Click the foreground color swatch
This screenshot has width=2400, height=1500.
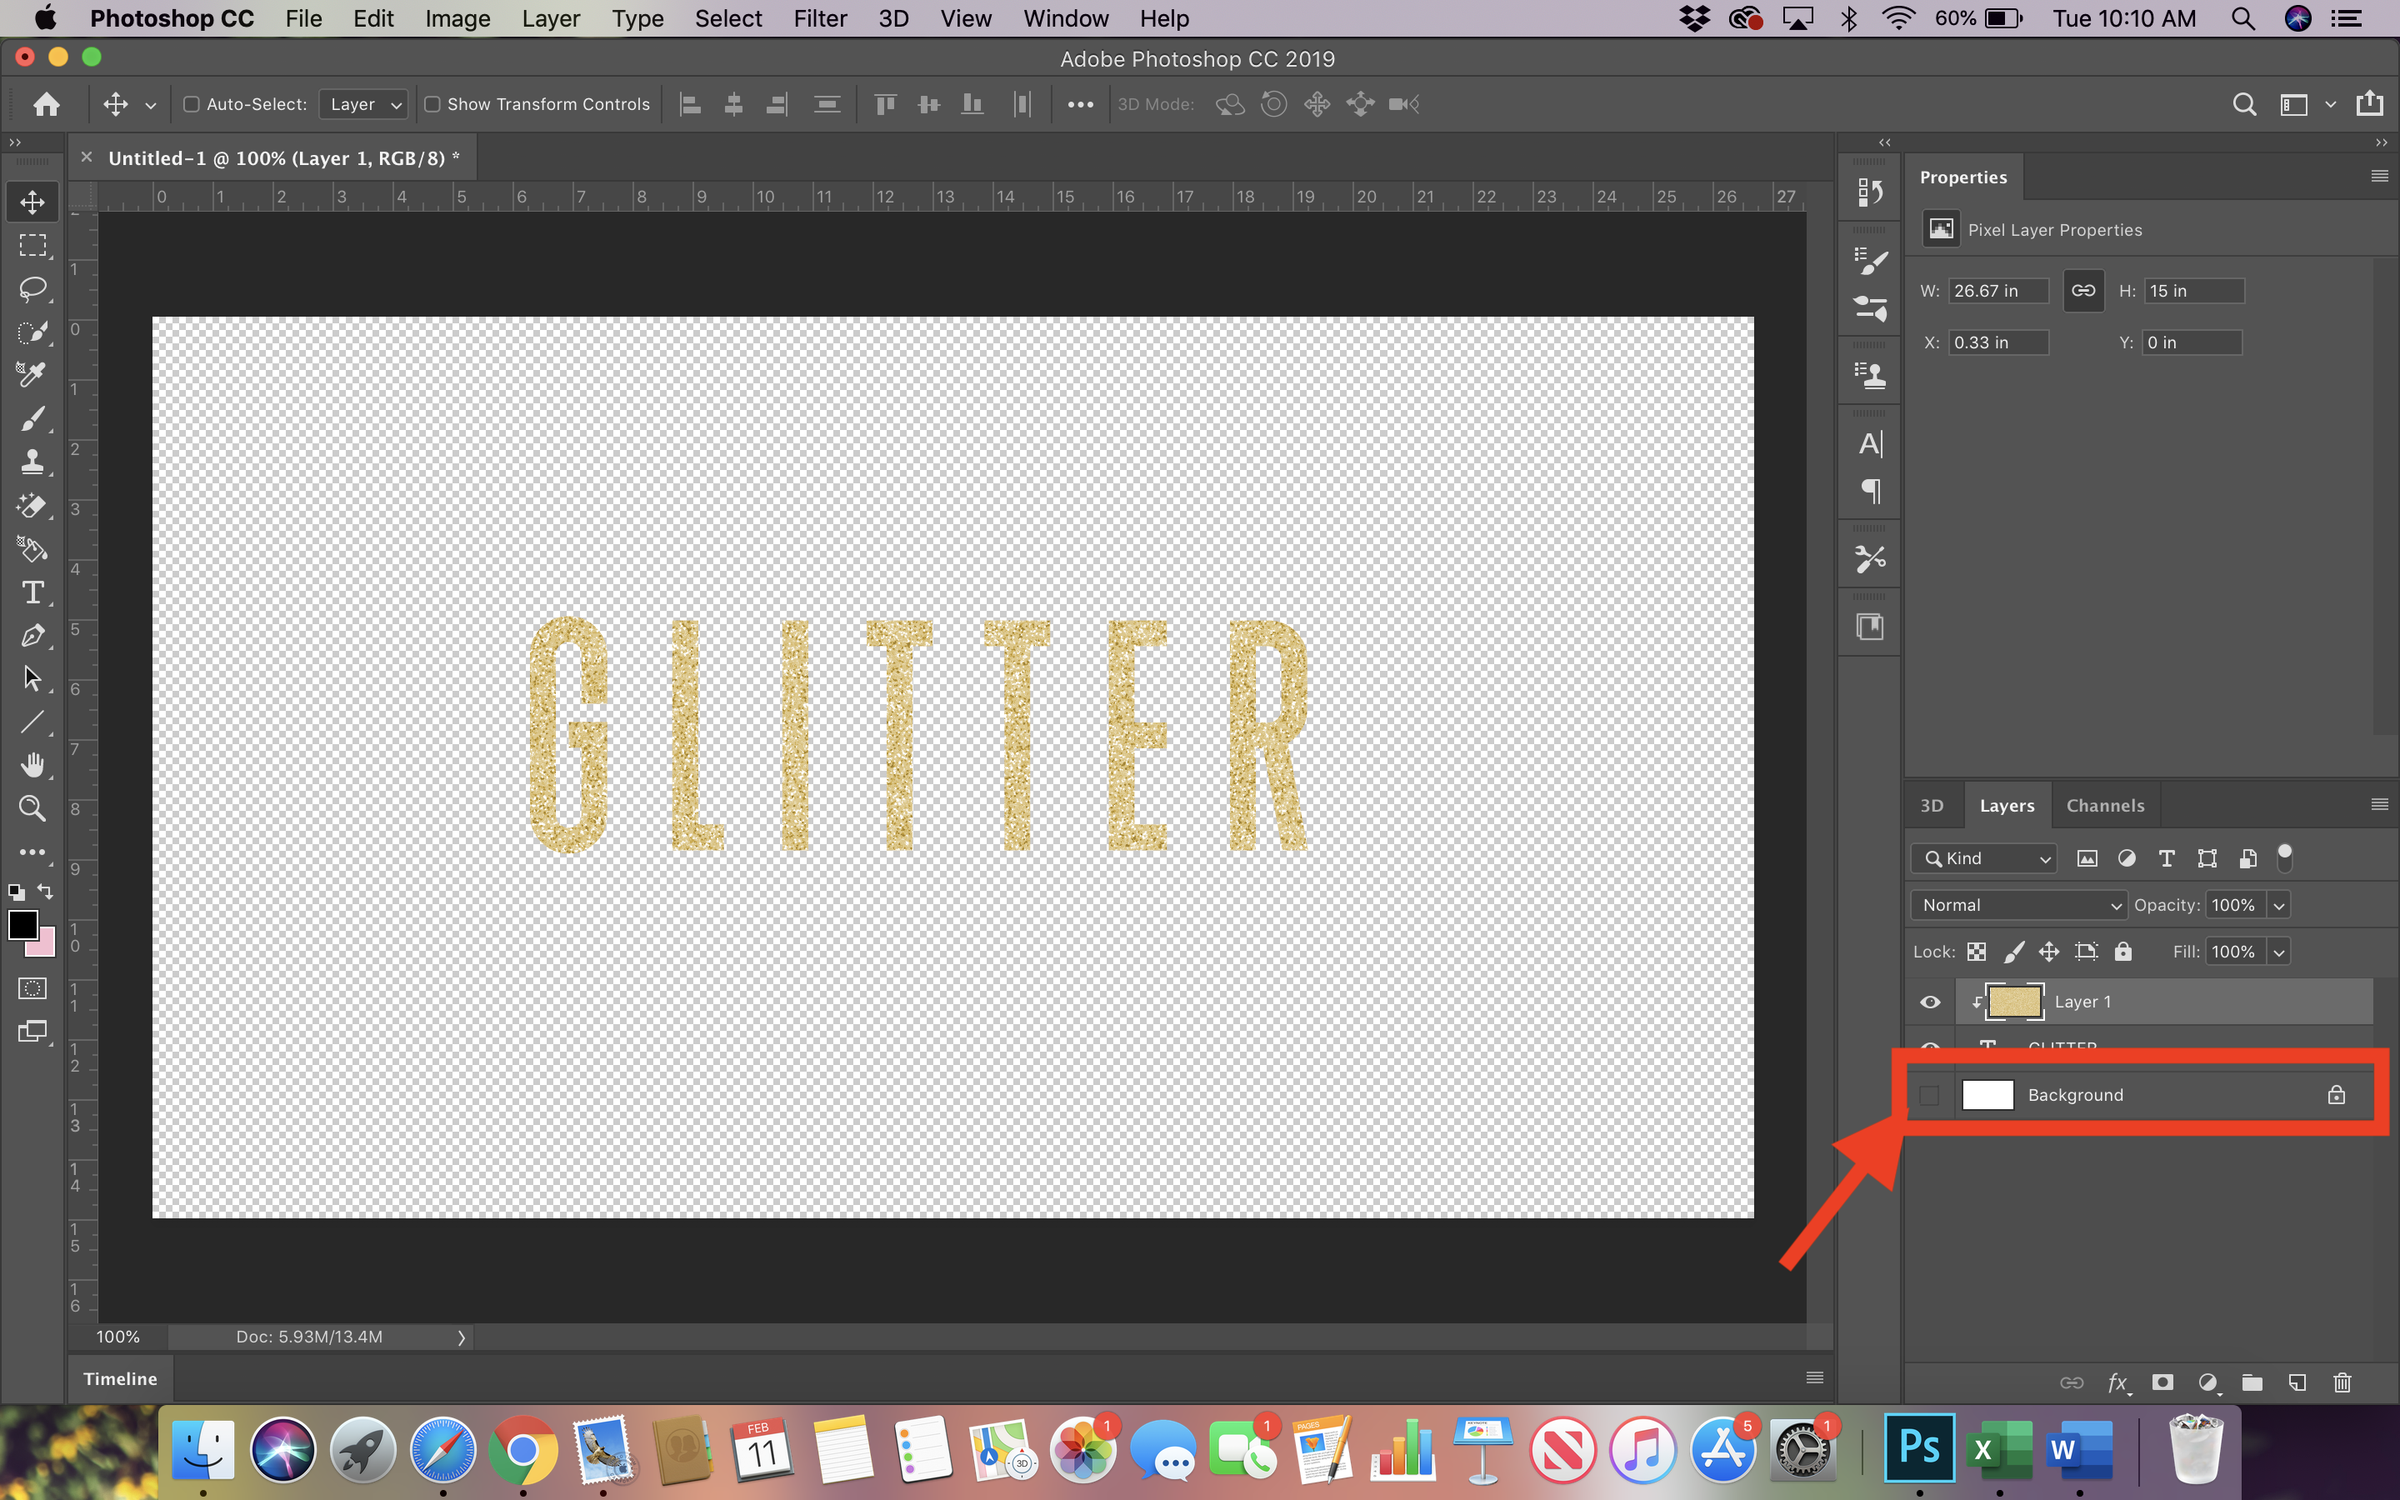25,925
